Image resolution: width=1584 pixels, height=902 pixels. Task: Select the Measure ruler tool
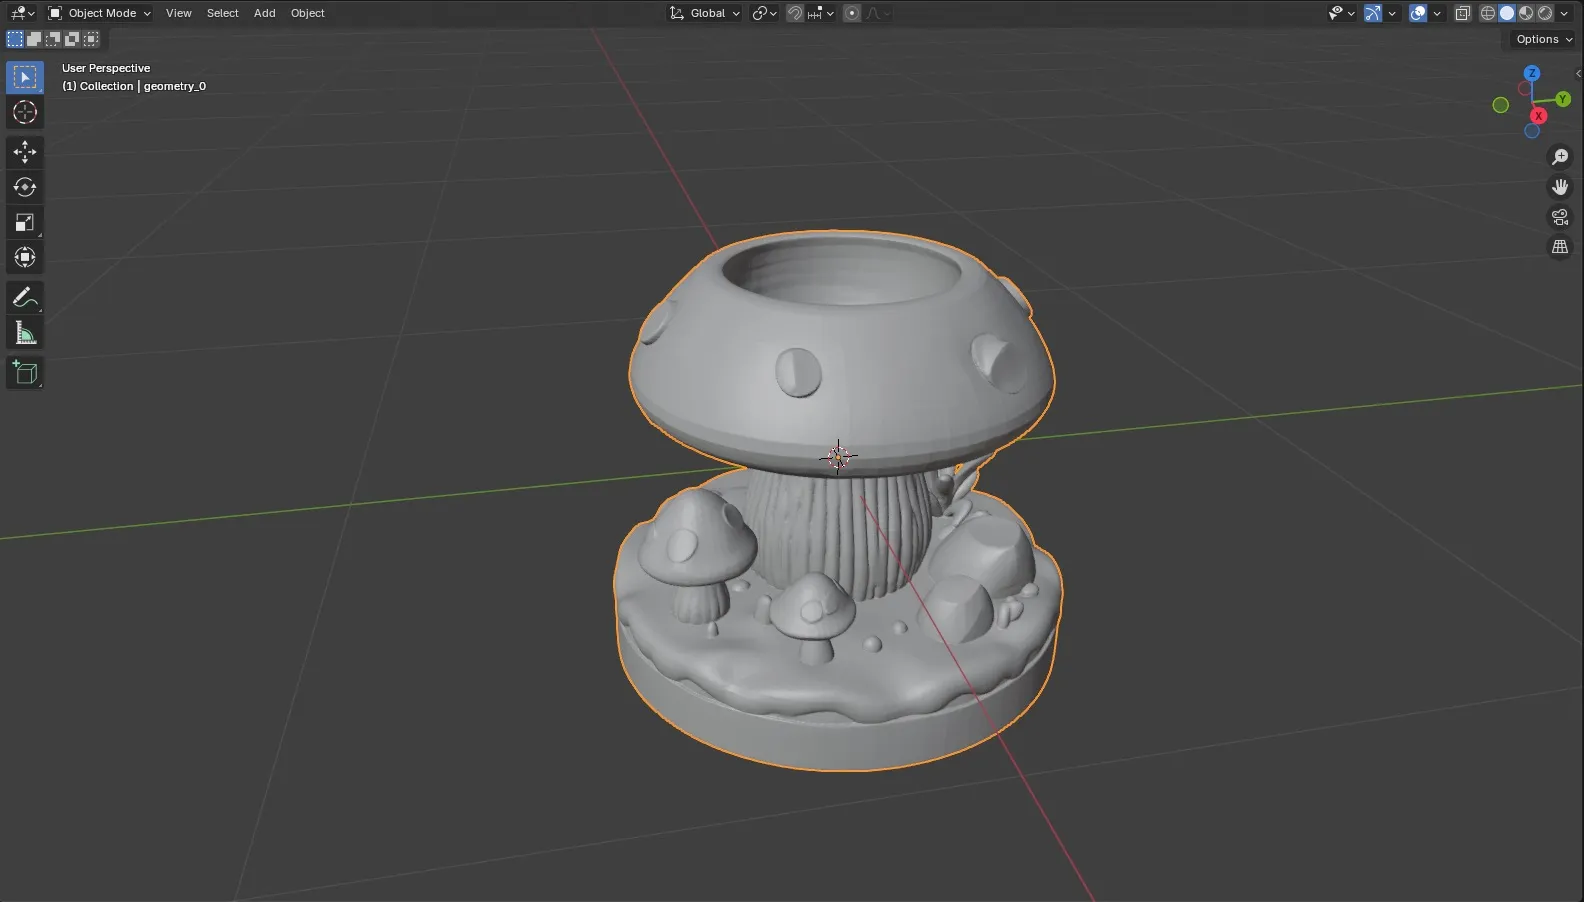click(x=25, y=332)
